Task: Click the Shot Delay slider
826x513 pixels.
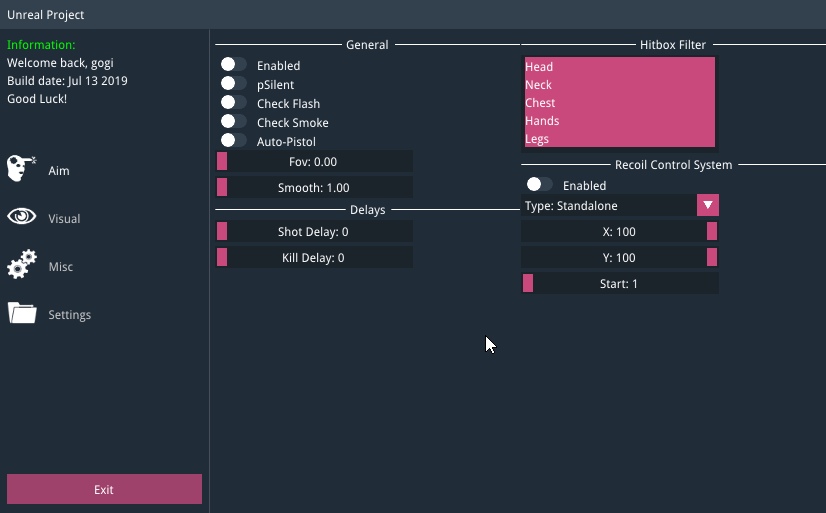Action: point(314,232)
